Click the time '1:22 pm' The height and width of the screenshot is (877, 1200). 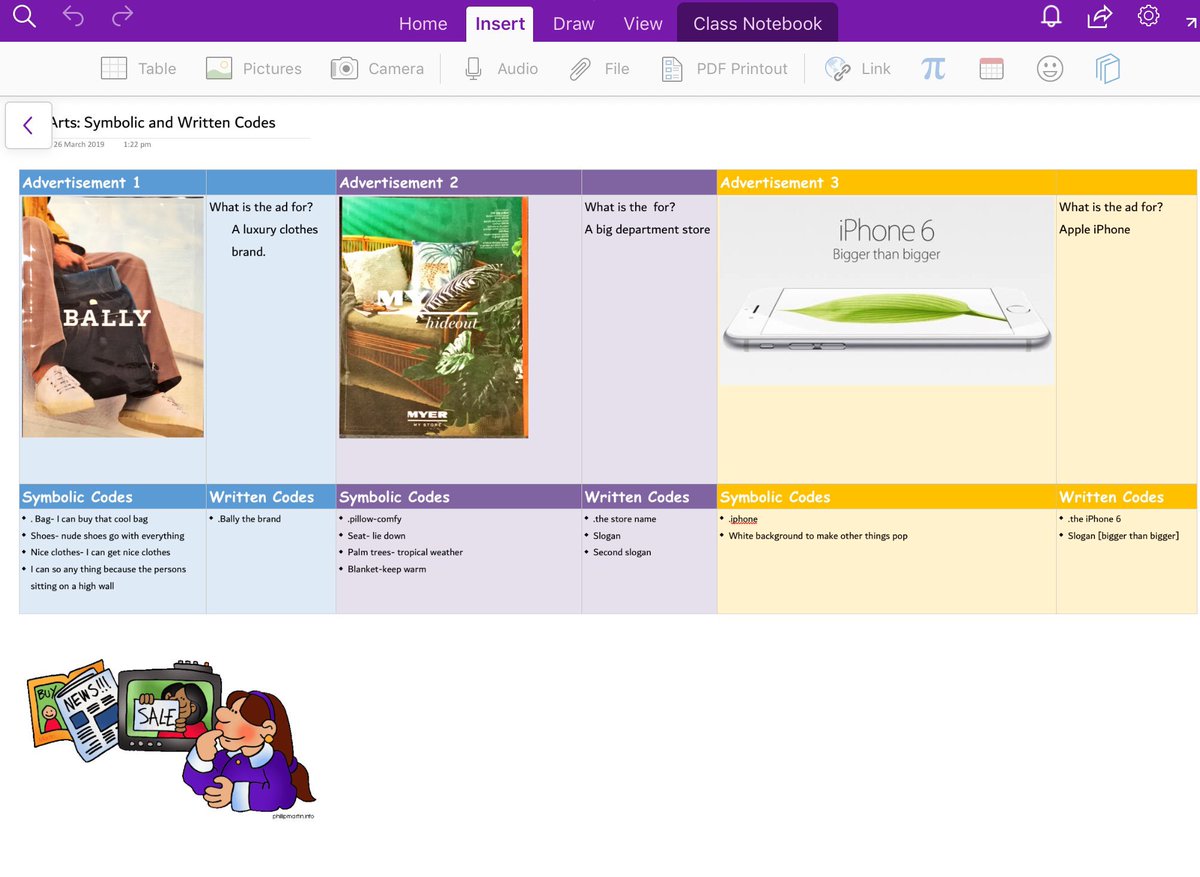pos(137,145)
